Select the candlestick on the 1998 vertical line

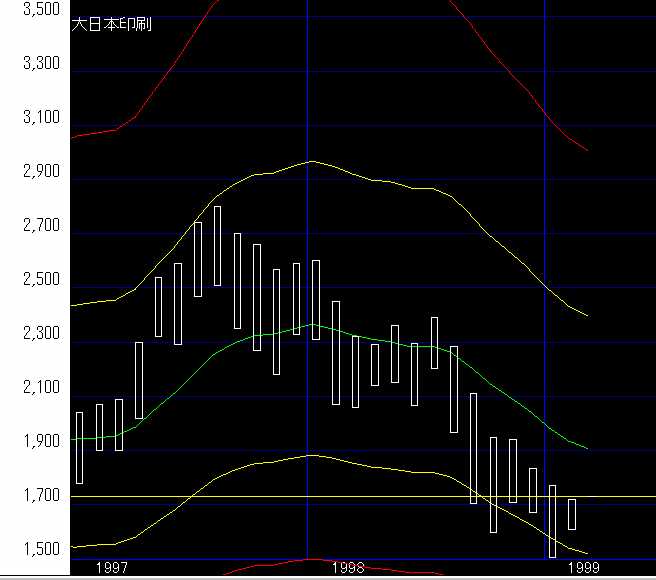coord(316,300)
